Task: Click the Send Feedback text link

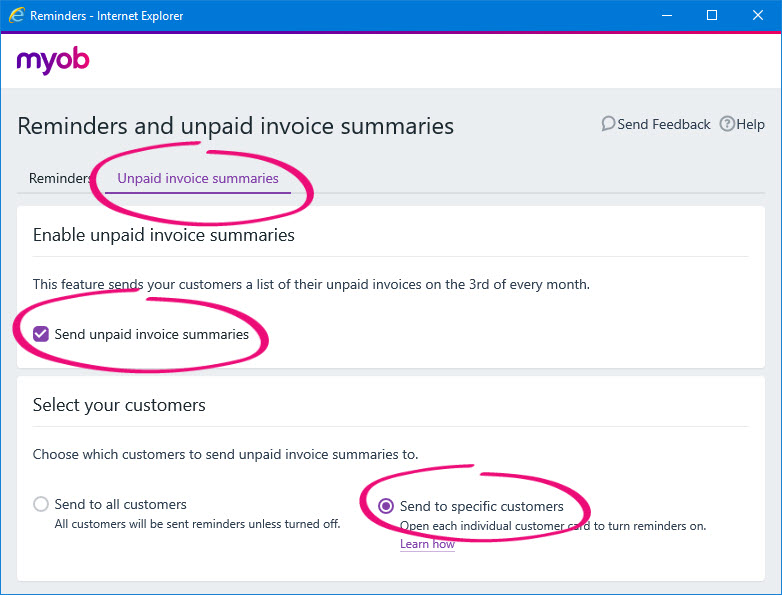Action: (x=664, y=124)
